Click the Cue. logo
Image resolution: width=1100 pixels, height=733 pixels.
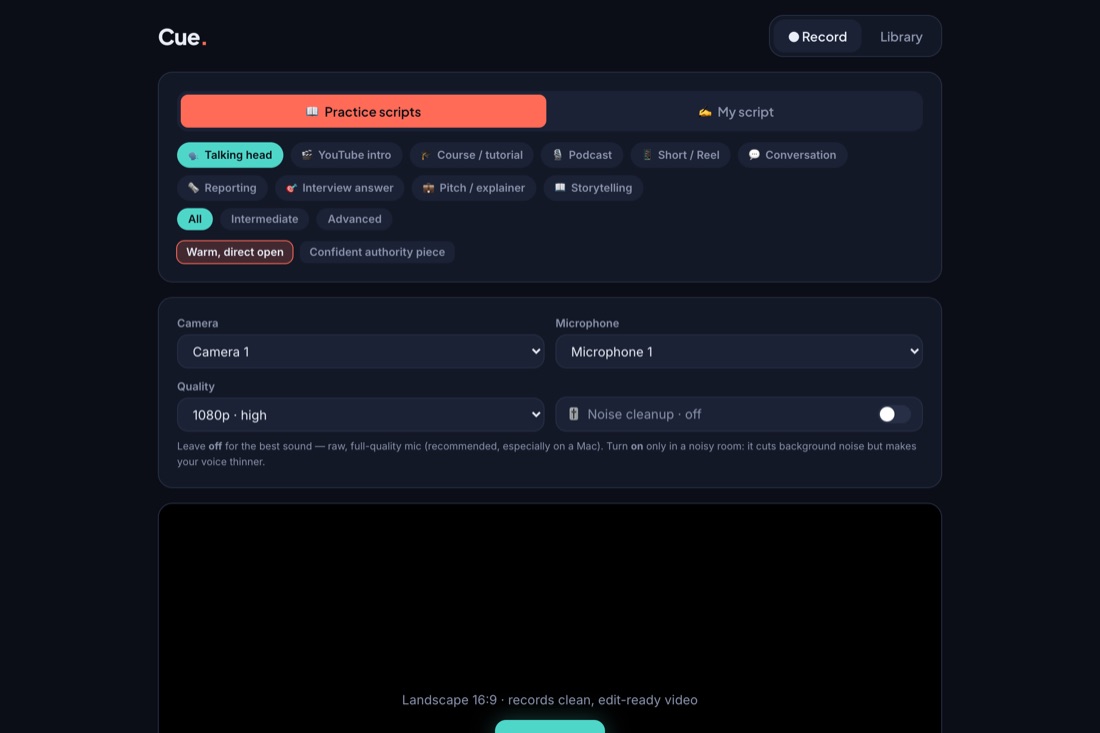[x=182, y=37]
